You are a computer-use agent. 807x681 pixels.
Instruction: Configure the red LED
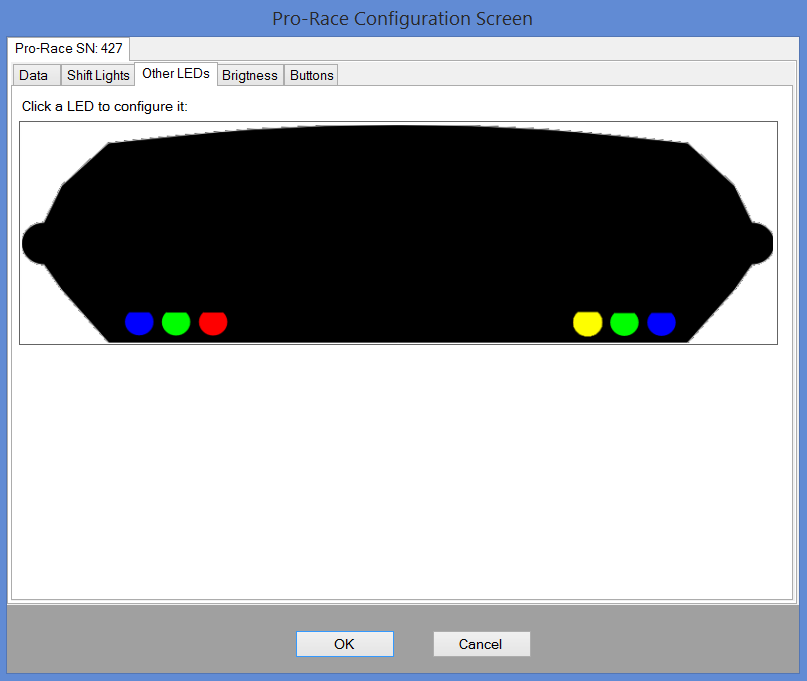213,322
